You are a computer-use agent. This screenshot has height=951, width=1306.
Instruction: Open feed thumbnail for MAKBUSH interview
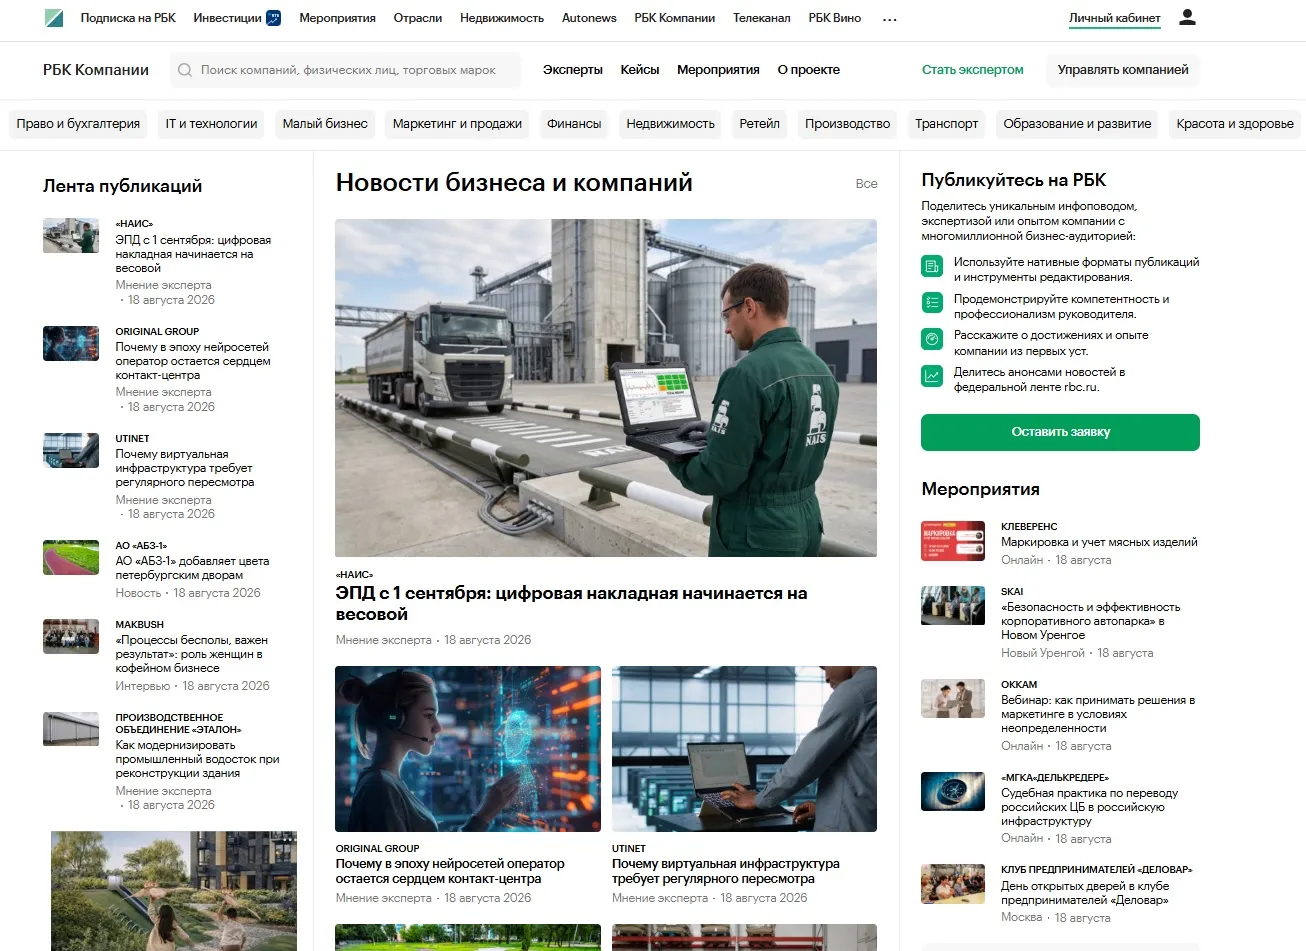71,636
